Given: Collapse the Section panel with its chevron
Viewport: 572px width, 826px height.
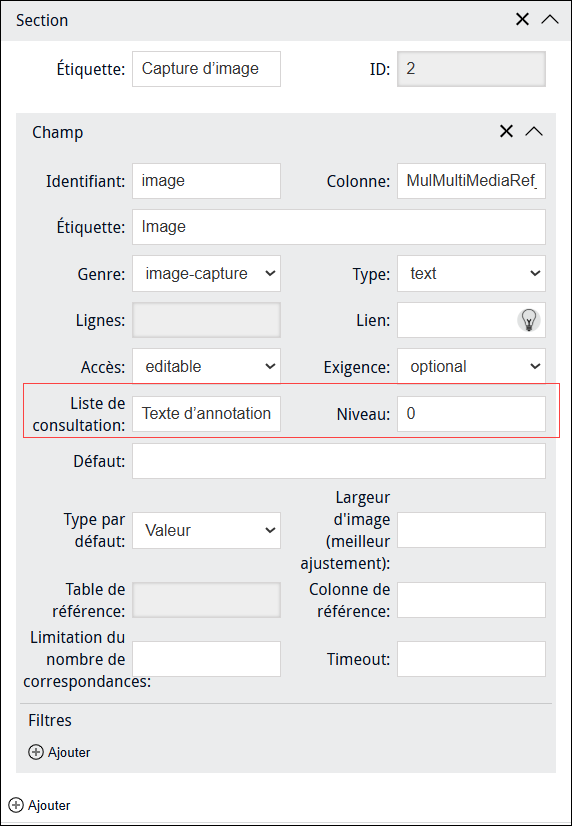Looking at the screenshot, I should (550, 20).
